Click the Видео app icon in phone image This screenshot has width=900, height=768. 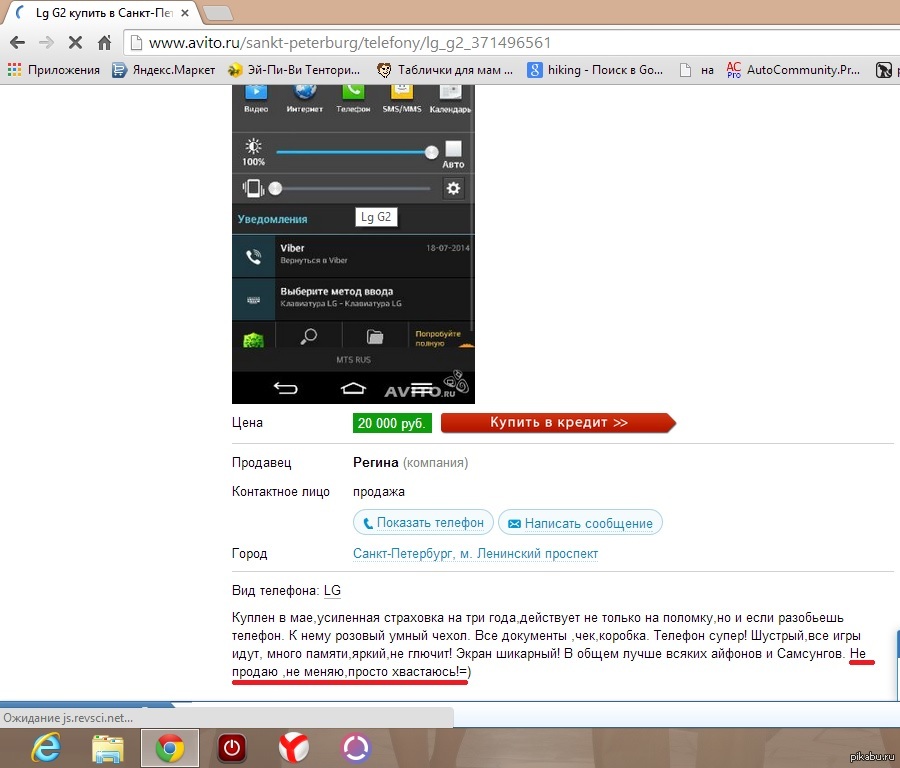(256, 98)
